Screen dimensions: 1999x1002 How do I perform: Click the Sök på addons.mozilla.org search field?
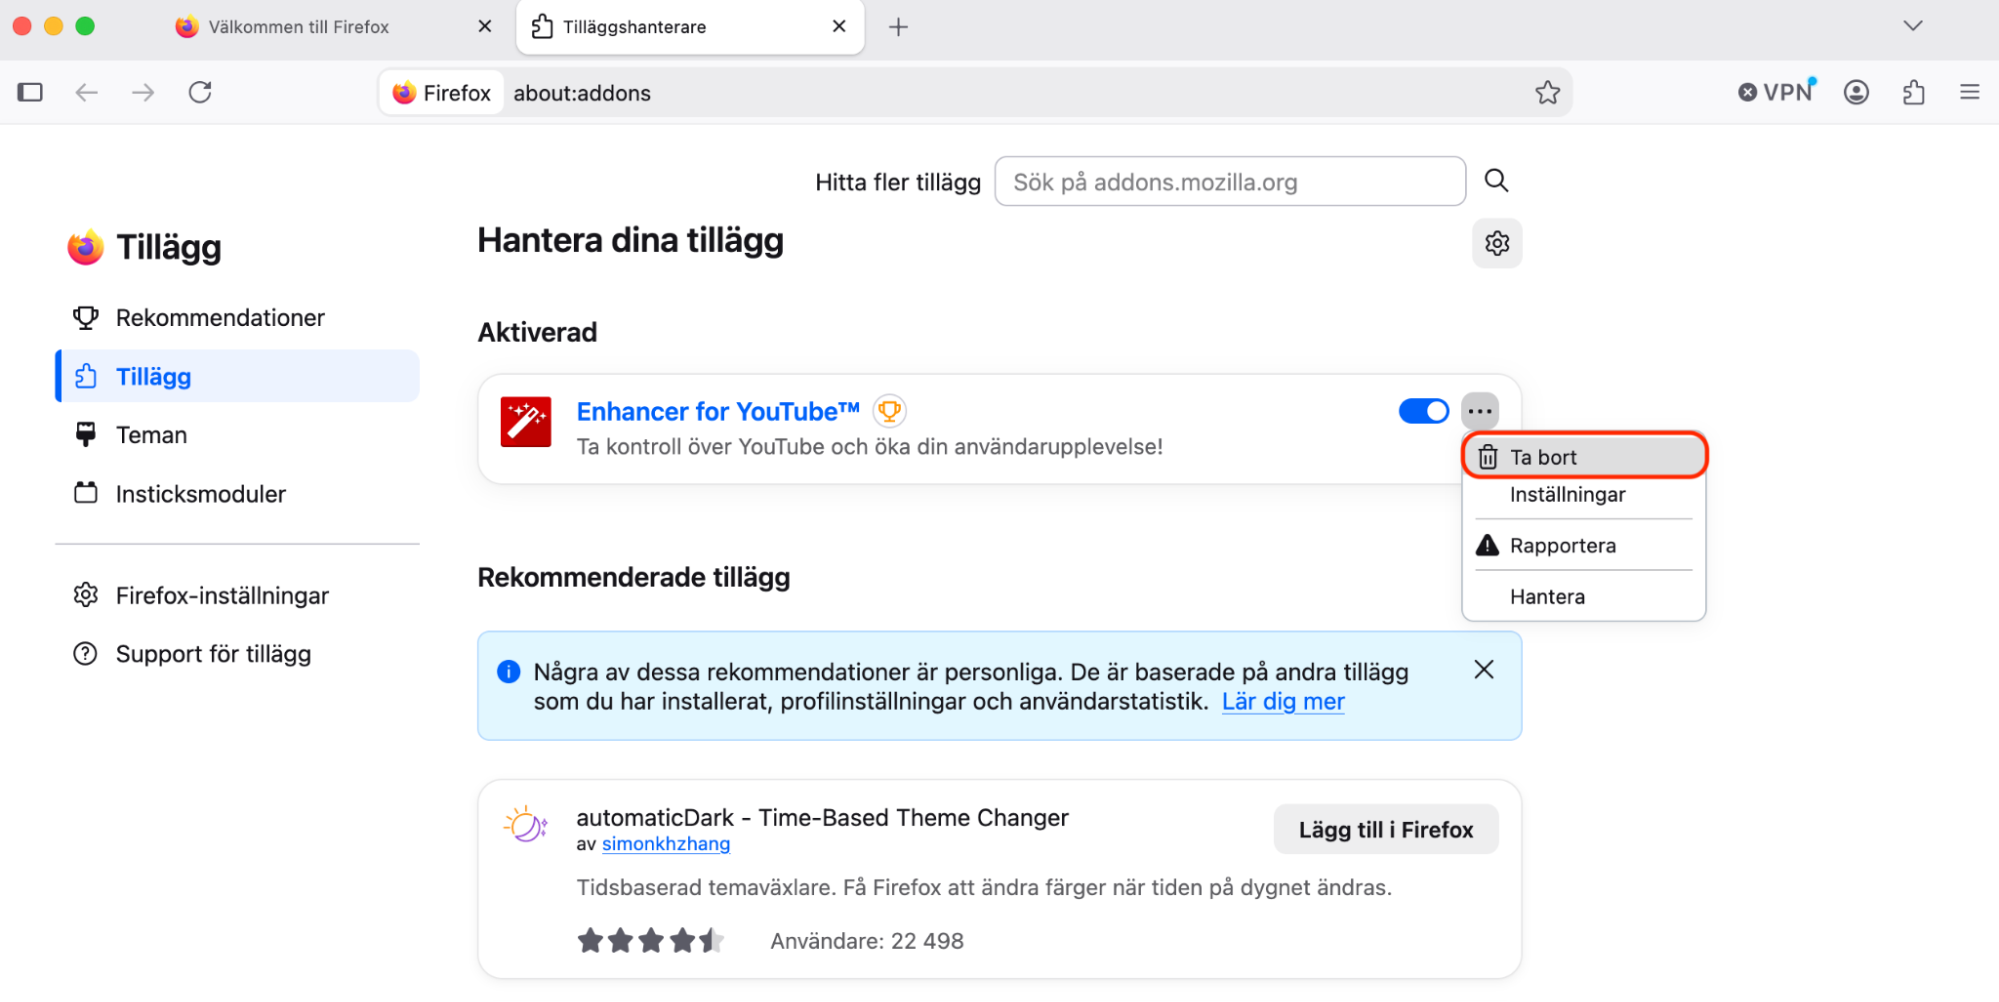[1229, 182]
